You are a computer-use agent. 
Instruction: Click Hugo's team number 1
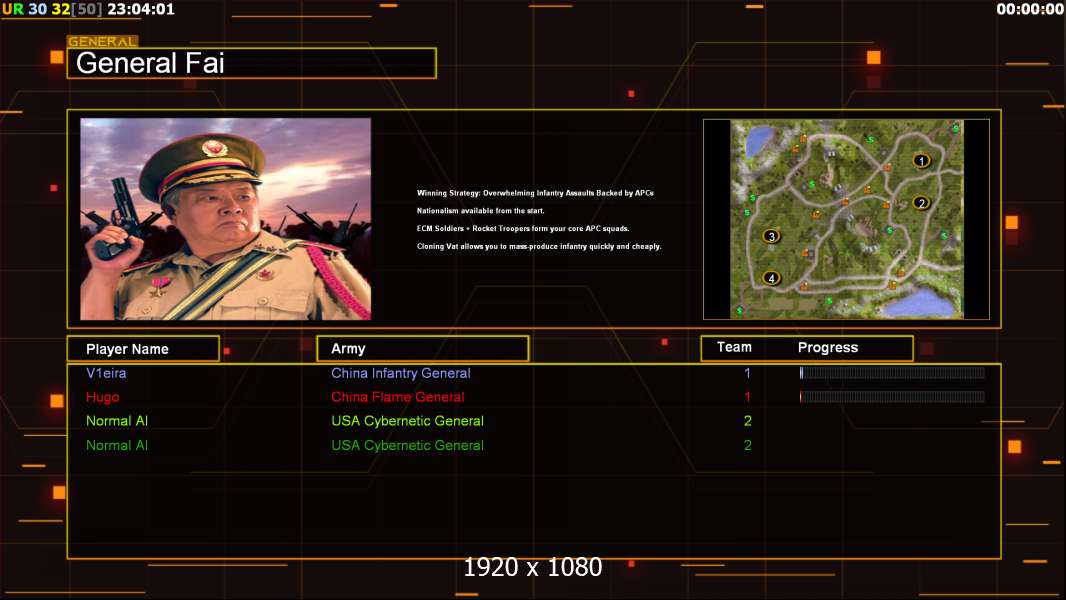(x=747, y=397)
